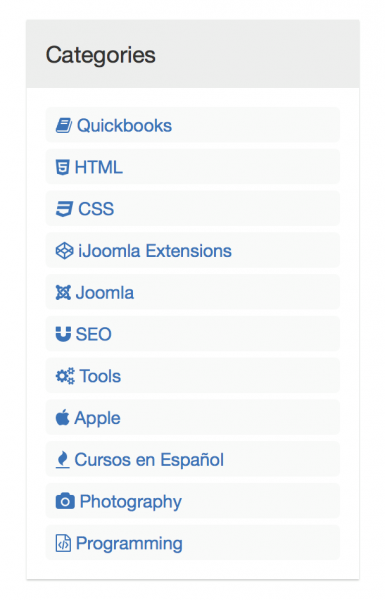Click the Codepen cube icon beside iJoomla Extensions
The height and width of the screenshot is (600, 385).
(x=64, y=251)
